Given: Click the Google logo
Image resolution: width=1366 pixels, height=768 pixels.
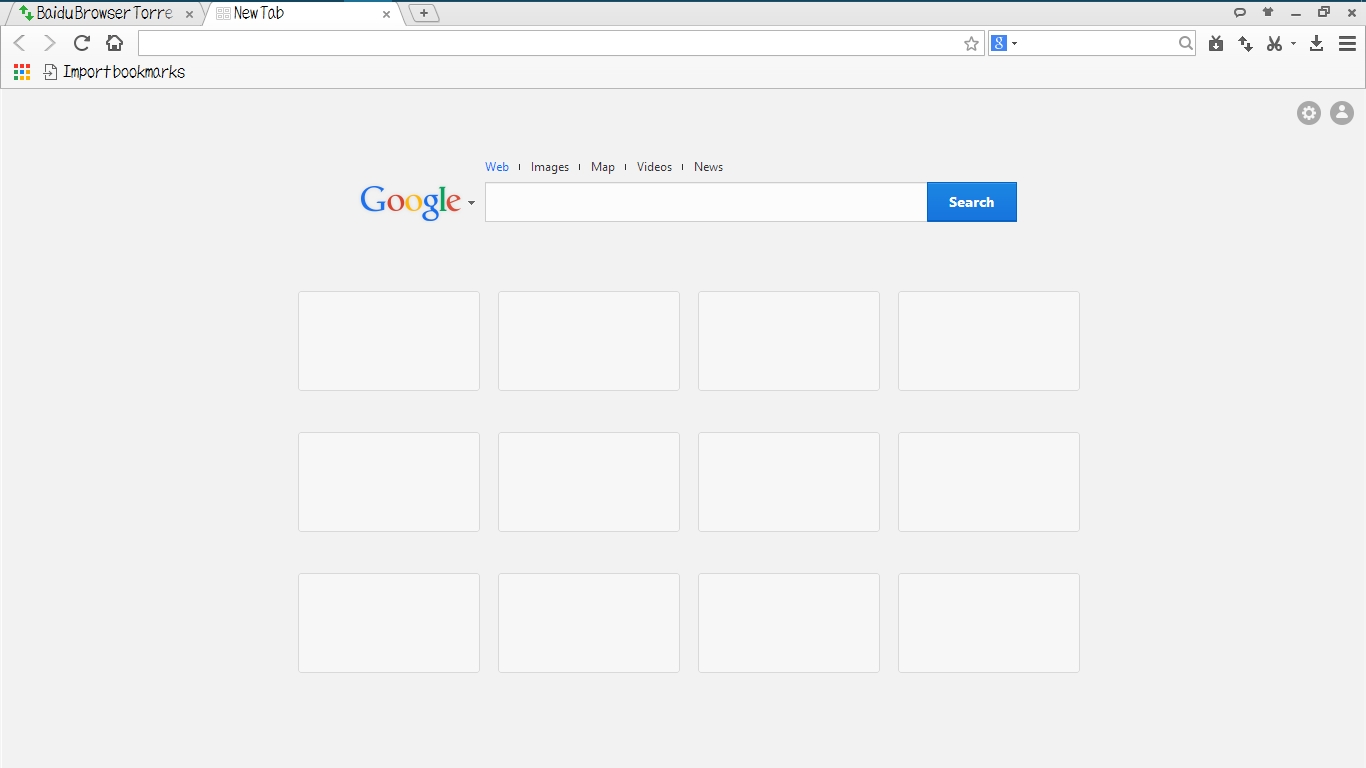Looking at the screenshot, I should pyautogui.click(x=411, y=201).
